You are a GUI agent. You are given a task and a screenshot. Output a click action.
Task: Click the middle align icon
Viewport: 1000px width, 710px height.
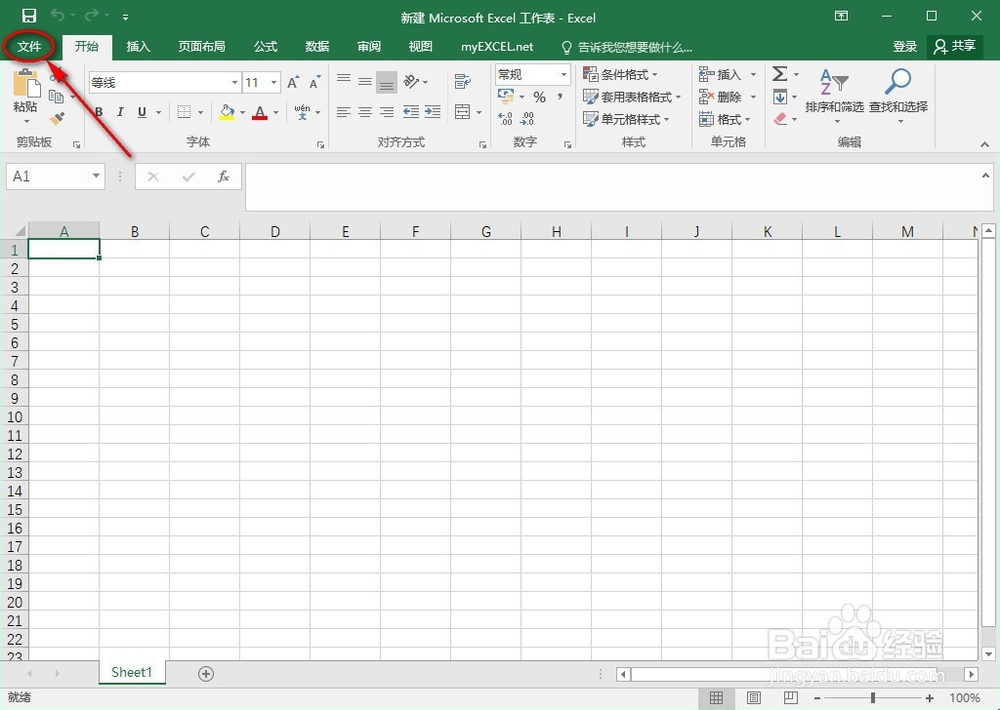[365, 81]
